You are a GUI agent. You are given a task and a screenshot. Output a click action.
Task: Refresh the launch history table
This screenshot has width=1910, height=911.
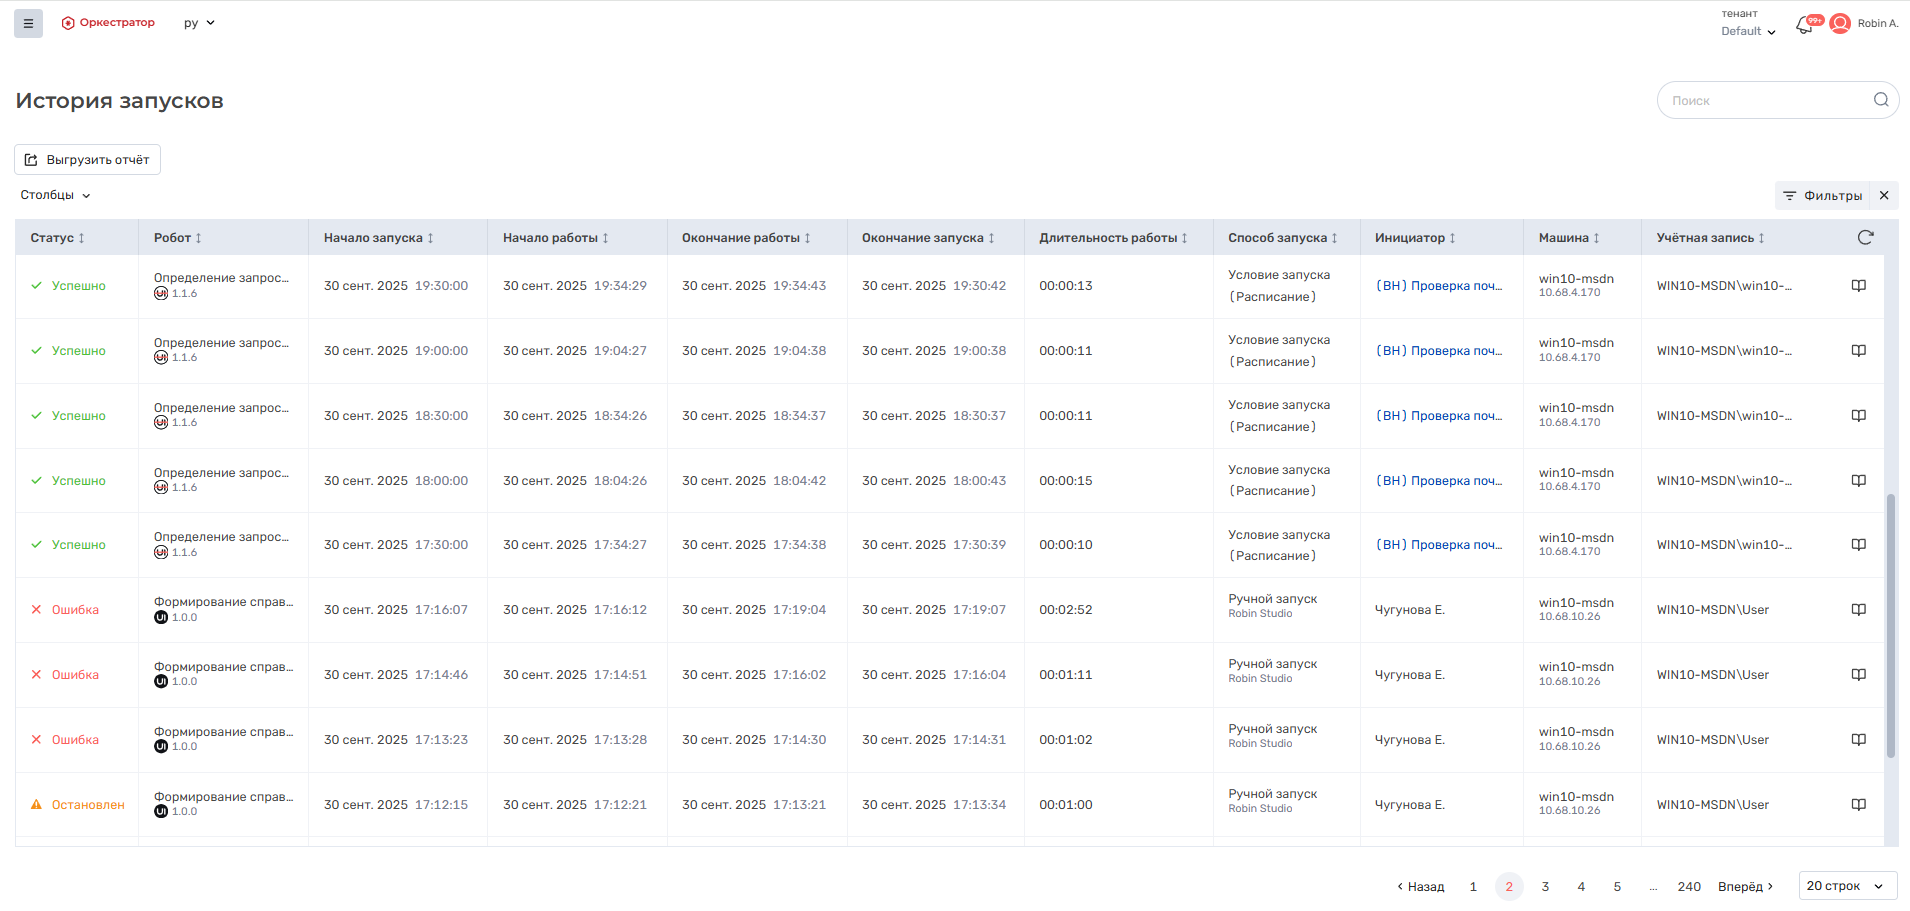pos(1865,237)
